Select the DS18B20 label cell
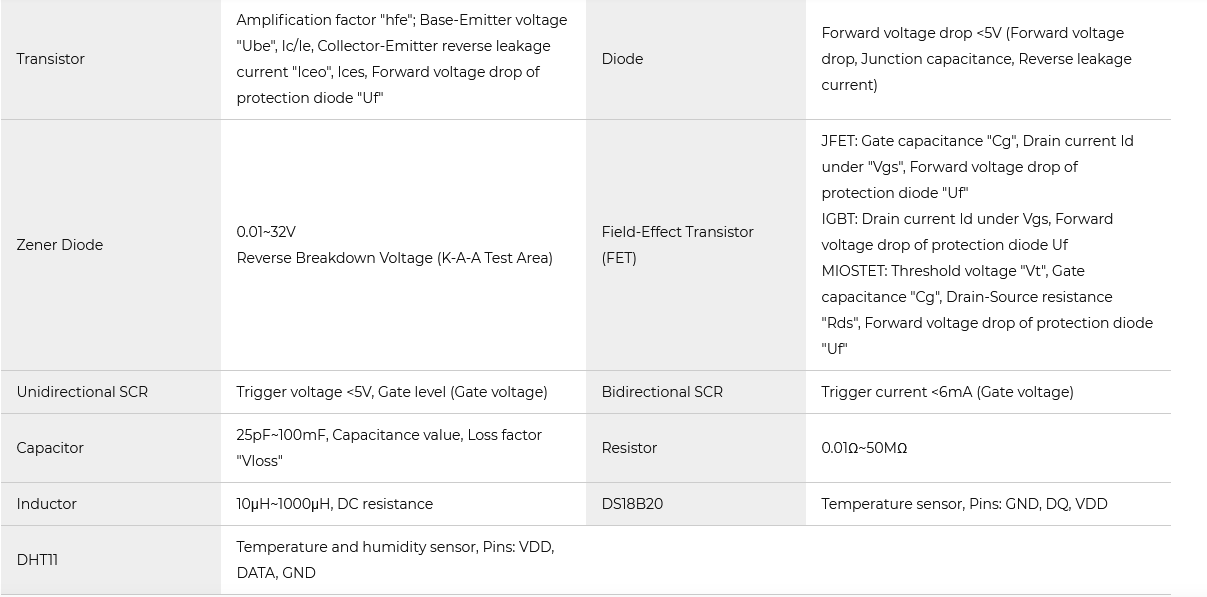The width and height of the screenshot is (1207, 597). click(x=632, y=504)
